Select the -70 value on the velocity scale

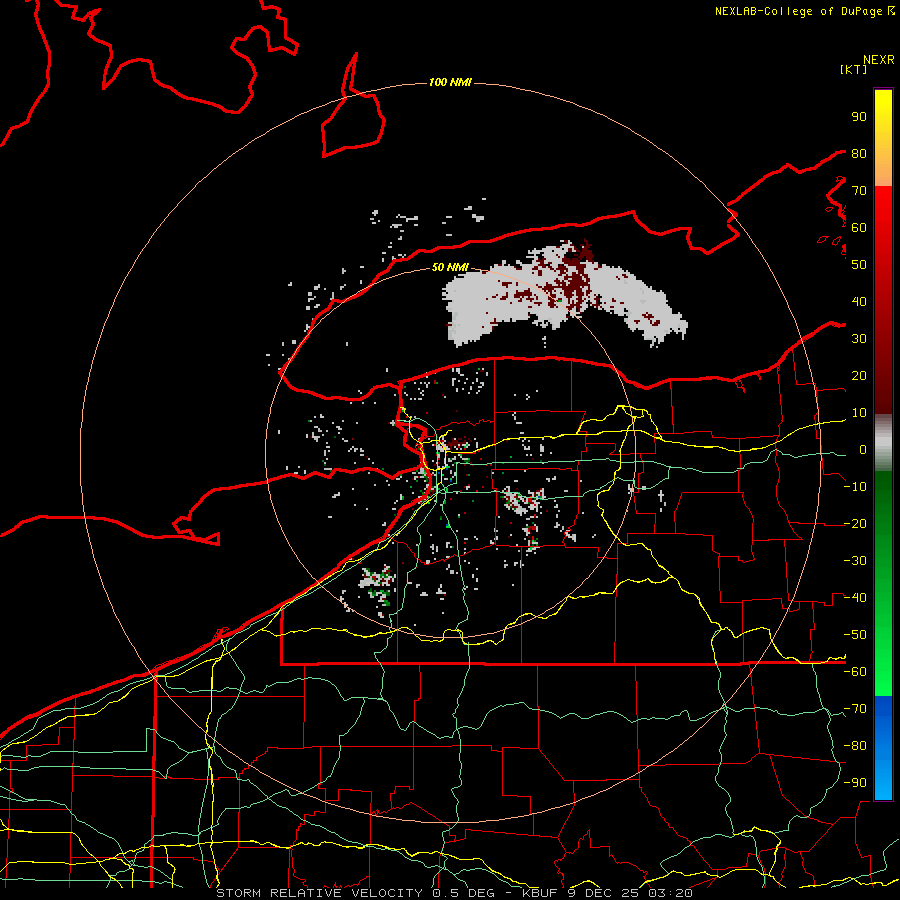click(x=855, y=709)
